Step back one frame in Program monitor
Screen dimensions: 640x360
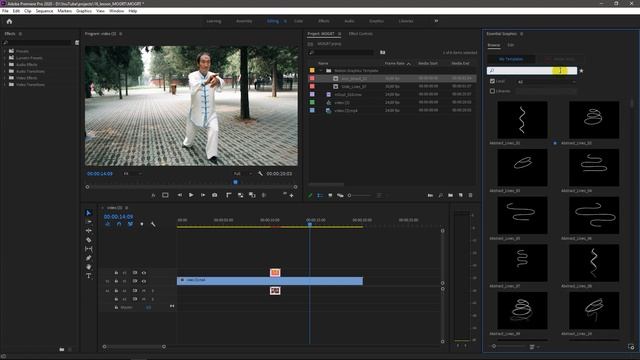point(180,196)
